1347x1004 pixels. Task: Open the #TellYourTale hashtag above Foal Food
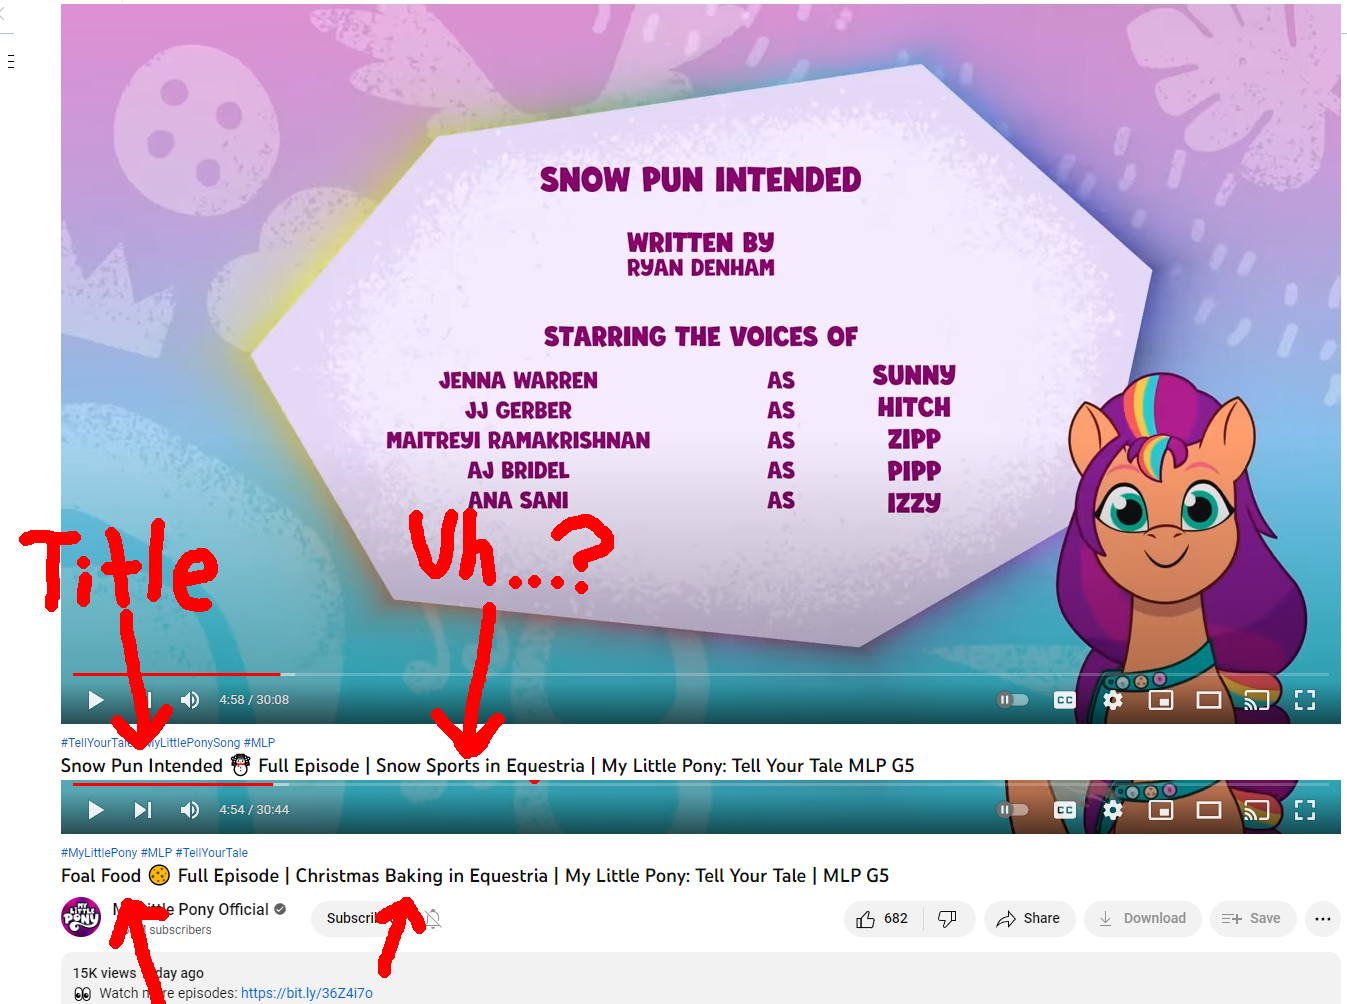click(x=212, y=853)
